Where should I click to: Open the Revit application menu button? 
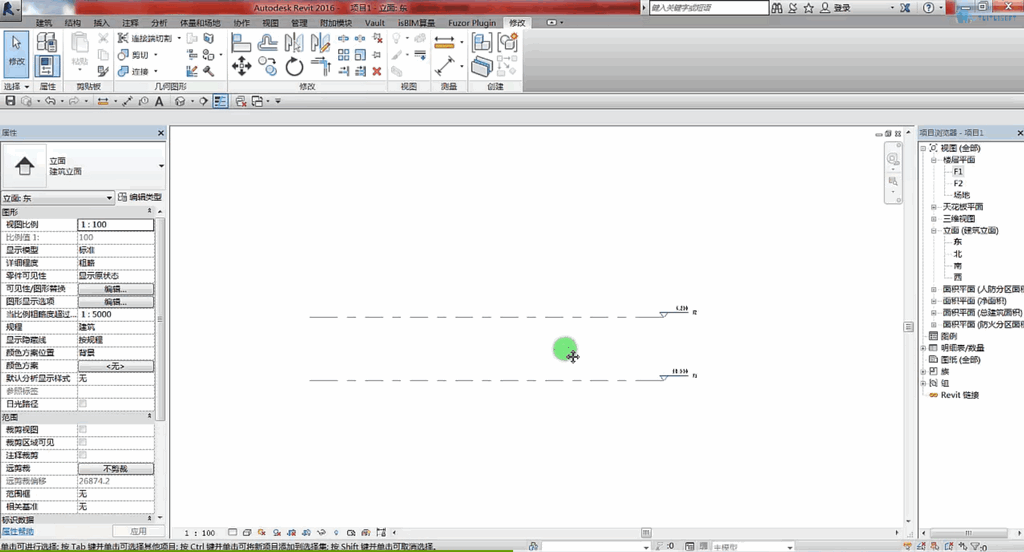(x=8, y=9)
